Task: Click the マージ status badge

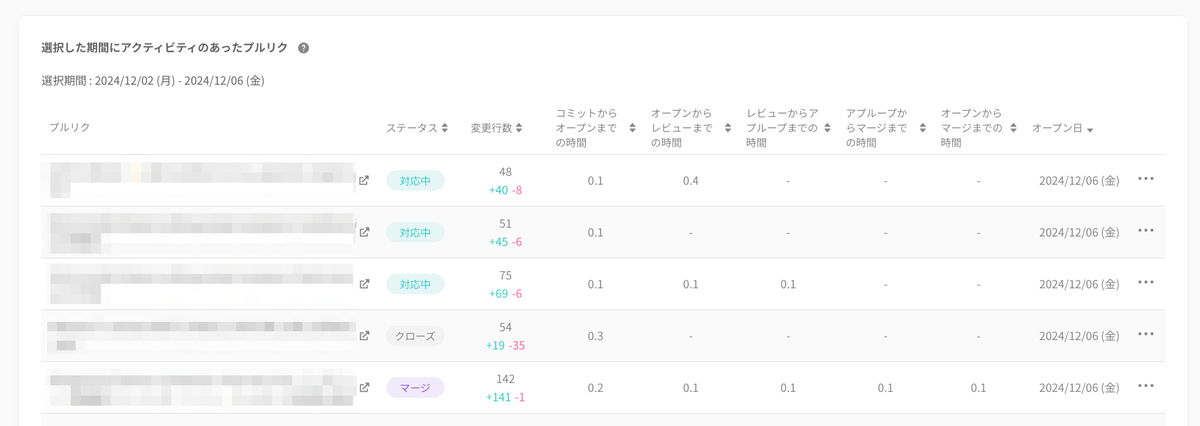Action: (x=415, y=387)
